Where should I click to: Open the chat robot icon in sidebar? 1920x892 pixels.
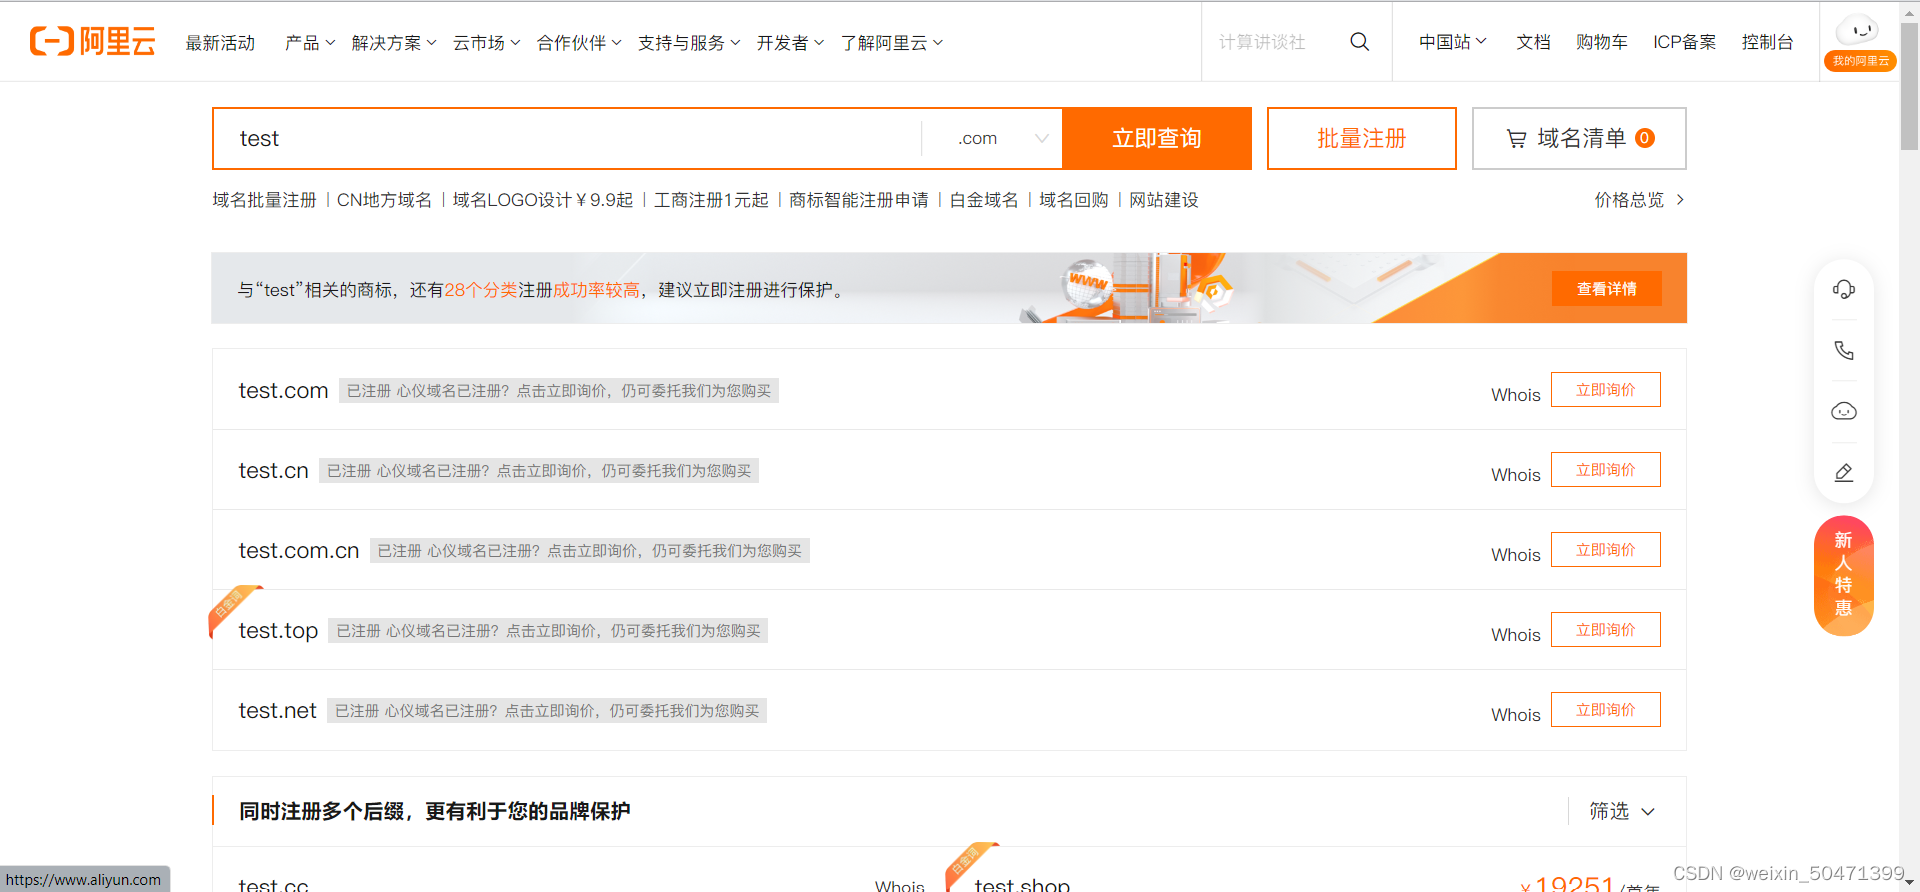coord(1844,411)
